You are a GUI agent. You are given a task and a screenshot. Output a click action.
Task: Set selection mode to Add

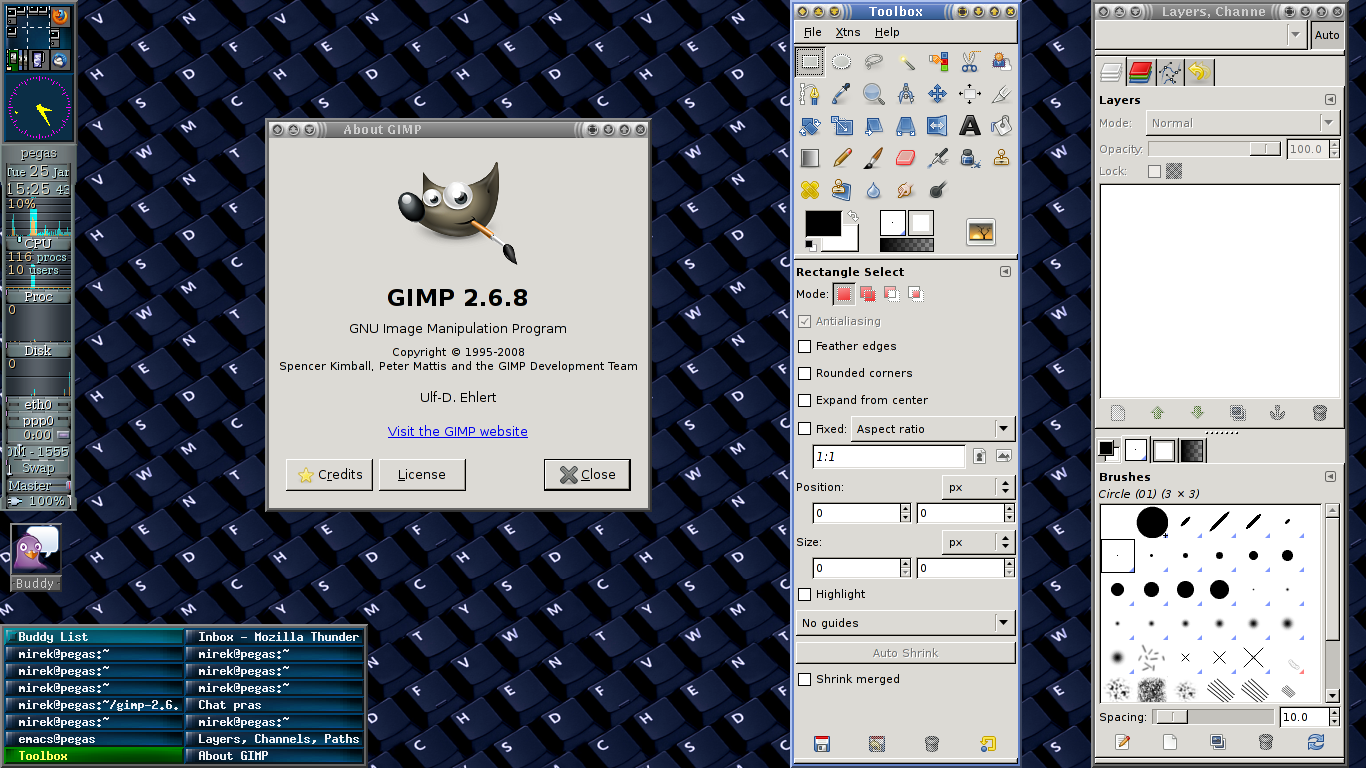(x=868, y=294)
